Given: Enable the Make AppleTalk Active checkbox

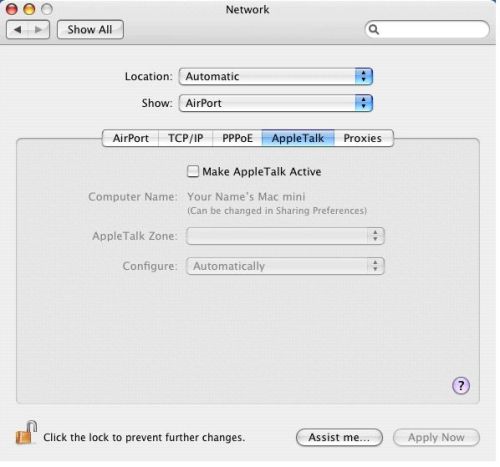Looking at the screenshot, I should [193, 172].
